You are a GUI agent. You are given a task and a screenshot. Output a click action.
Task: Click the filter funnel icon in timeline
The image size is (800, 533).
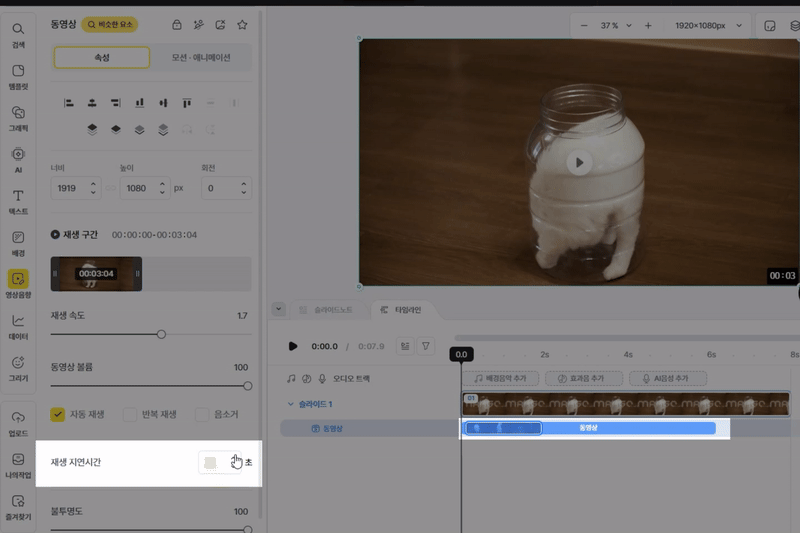pos(426,346)
